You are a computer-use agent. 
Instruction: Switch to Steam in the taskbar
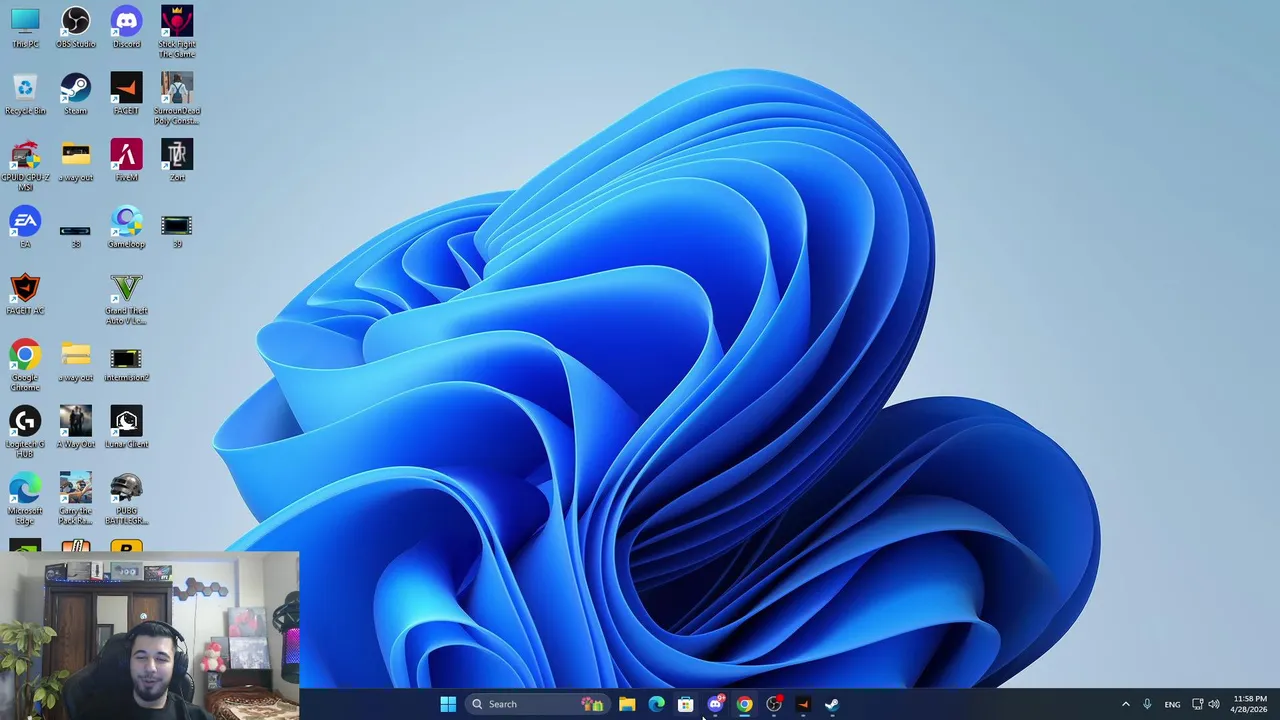click(x=832, y=704)
